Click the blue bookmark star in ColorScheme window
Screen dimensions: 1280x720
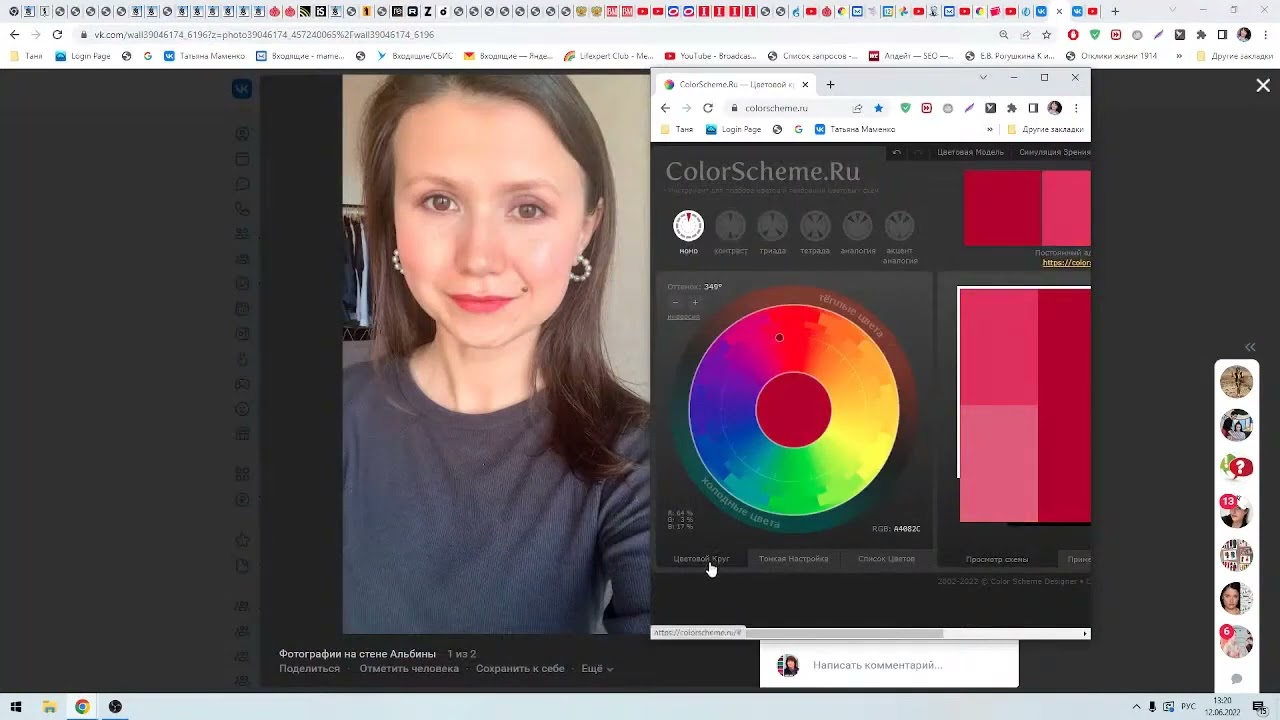click(x=878, y=108)
